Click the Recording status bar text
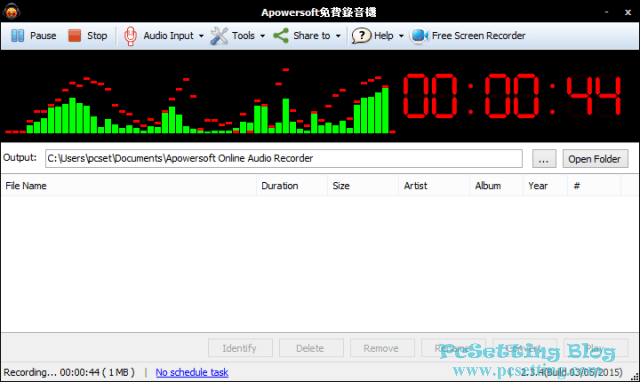The height and width of the screenshot is (382, 640). coord(69,372)
